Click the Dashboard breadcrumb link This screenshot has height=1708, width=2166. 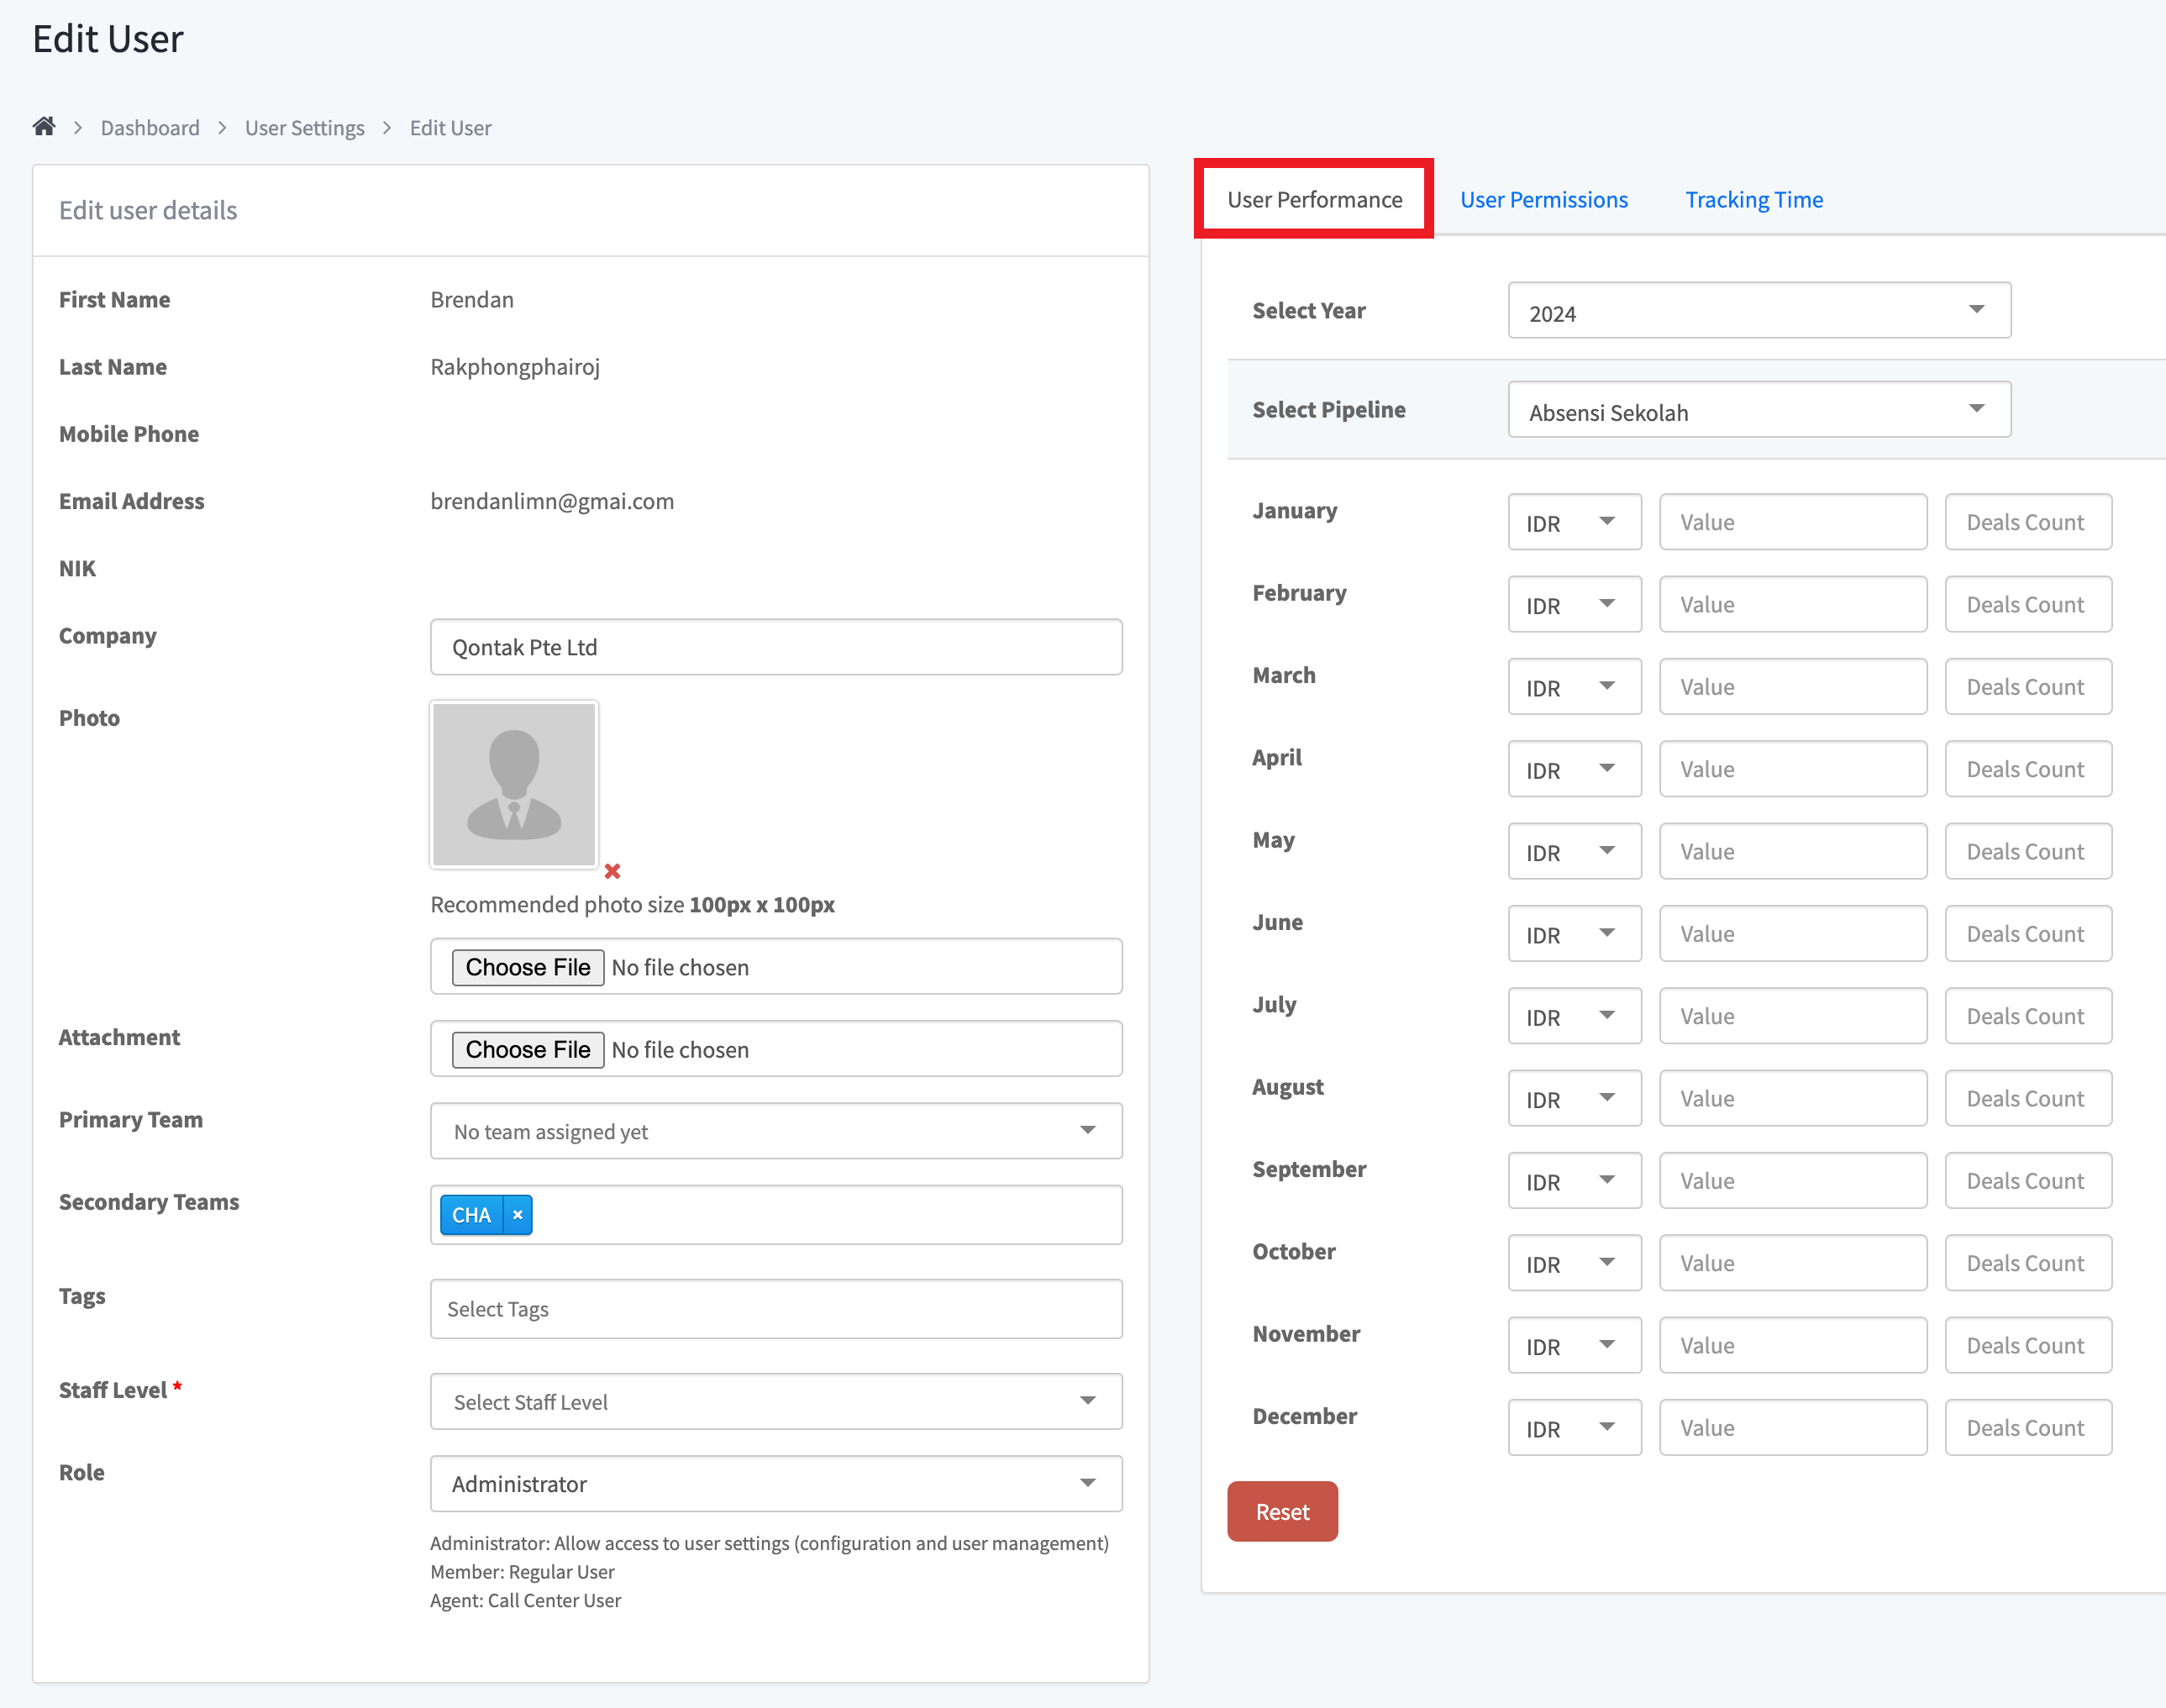pos(150,128)
